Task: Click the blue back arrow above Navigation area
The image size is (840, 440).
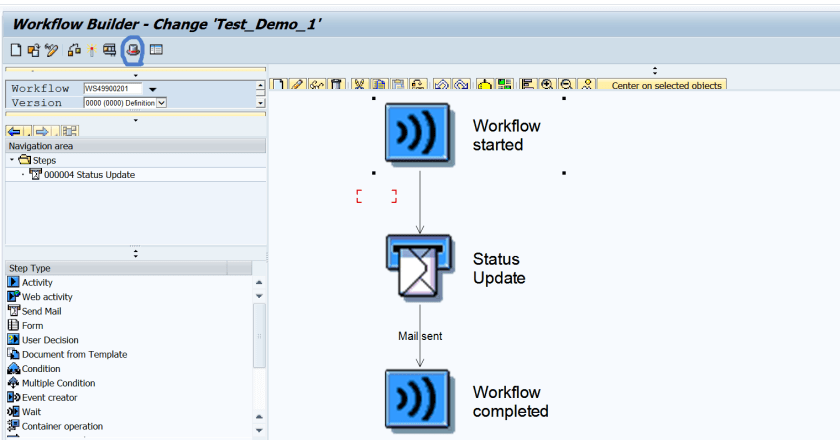Action: [x=14, y=131]
